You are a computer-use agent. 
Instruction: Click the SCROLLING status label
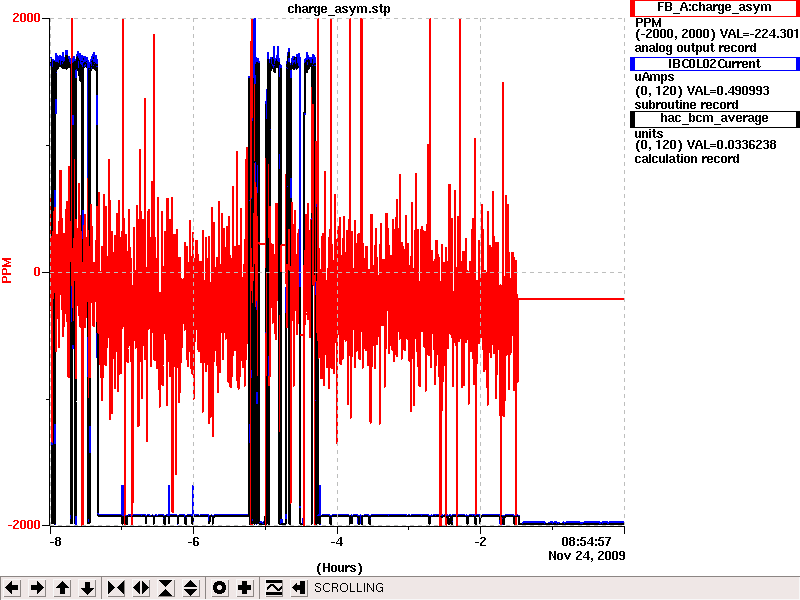[x=349, y=588]
